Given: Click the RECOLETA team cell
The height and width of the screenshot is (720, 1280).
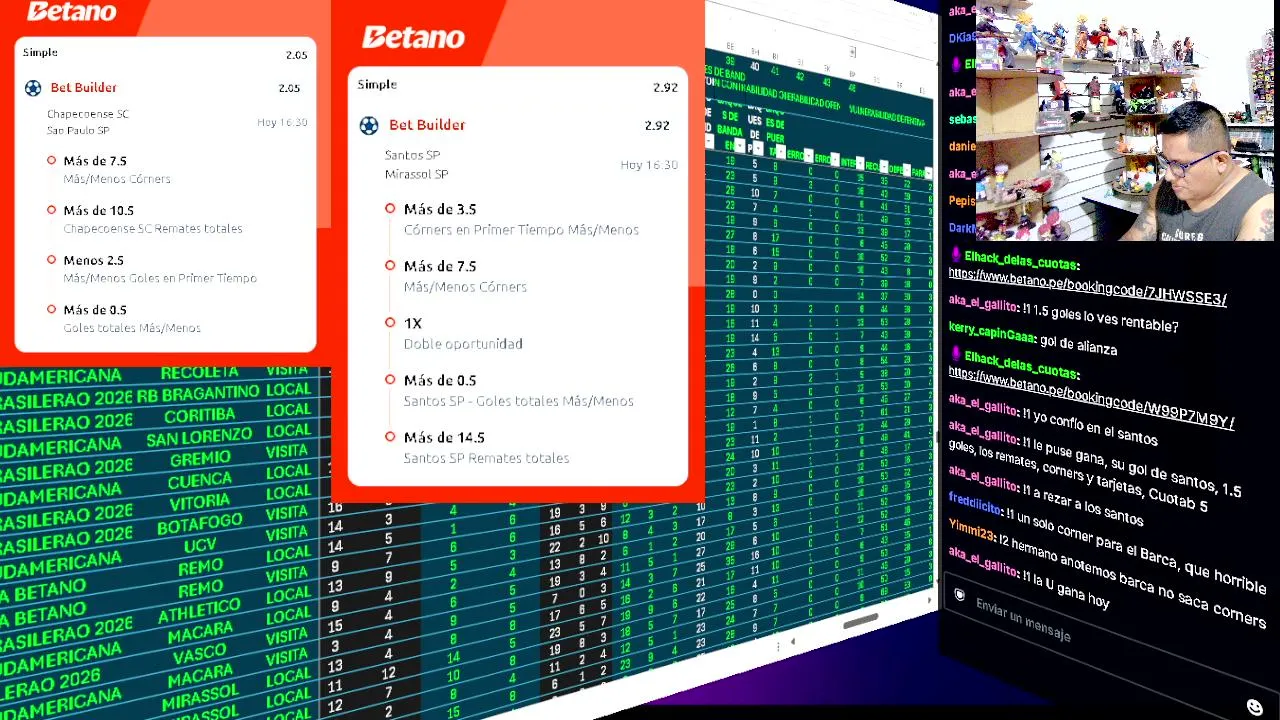Looking at the screenshot, I should point(200,372).
